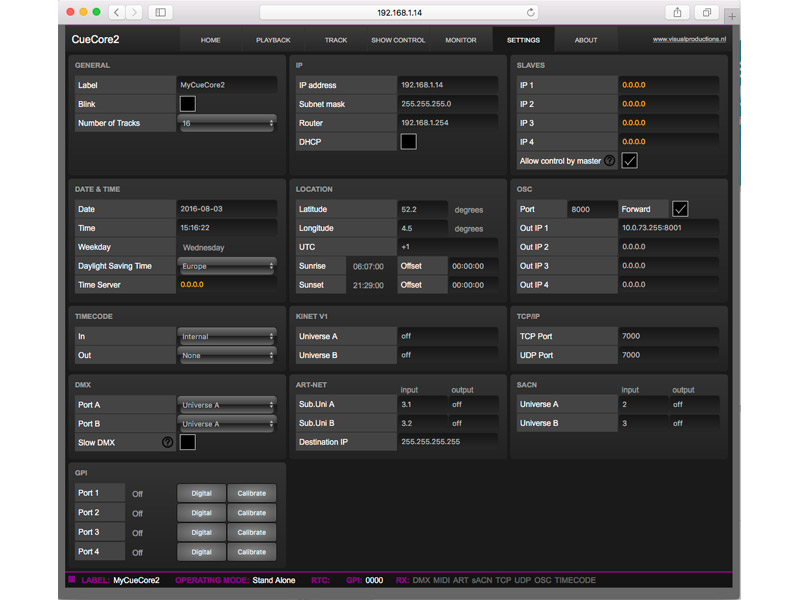Open the Safari share button
This screenshot has height=600, width=800.
point(678,12)
